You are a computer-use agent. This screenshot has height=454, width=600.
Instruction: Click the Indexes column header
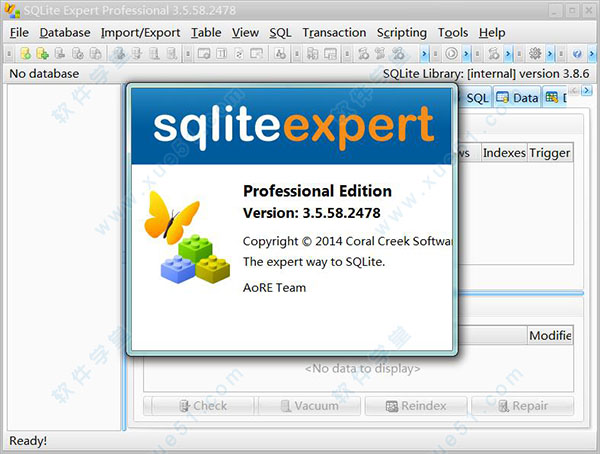[504, 153]
